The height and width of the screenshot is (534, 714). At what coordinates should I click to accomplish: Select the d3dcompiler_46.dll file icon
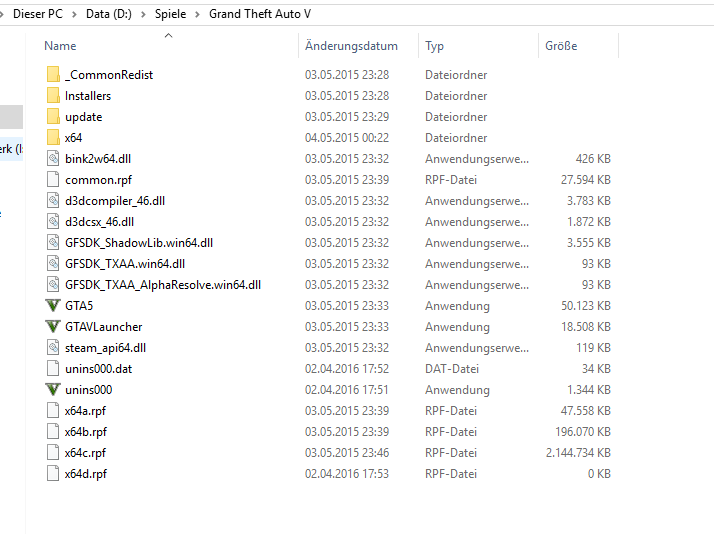point(53,200)
